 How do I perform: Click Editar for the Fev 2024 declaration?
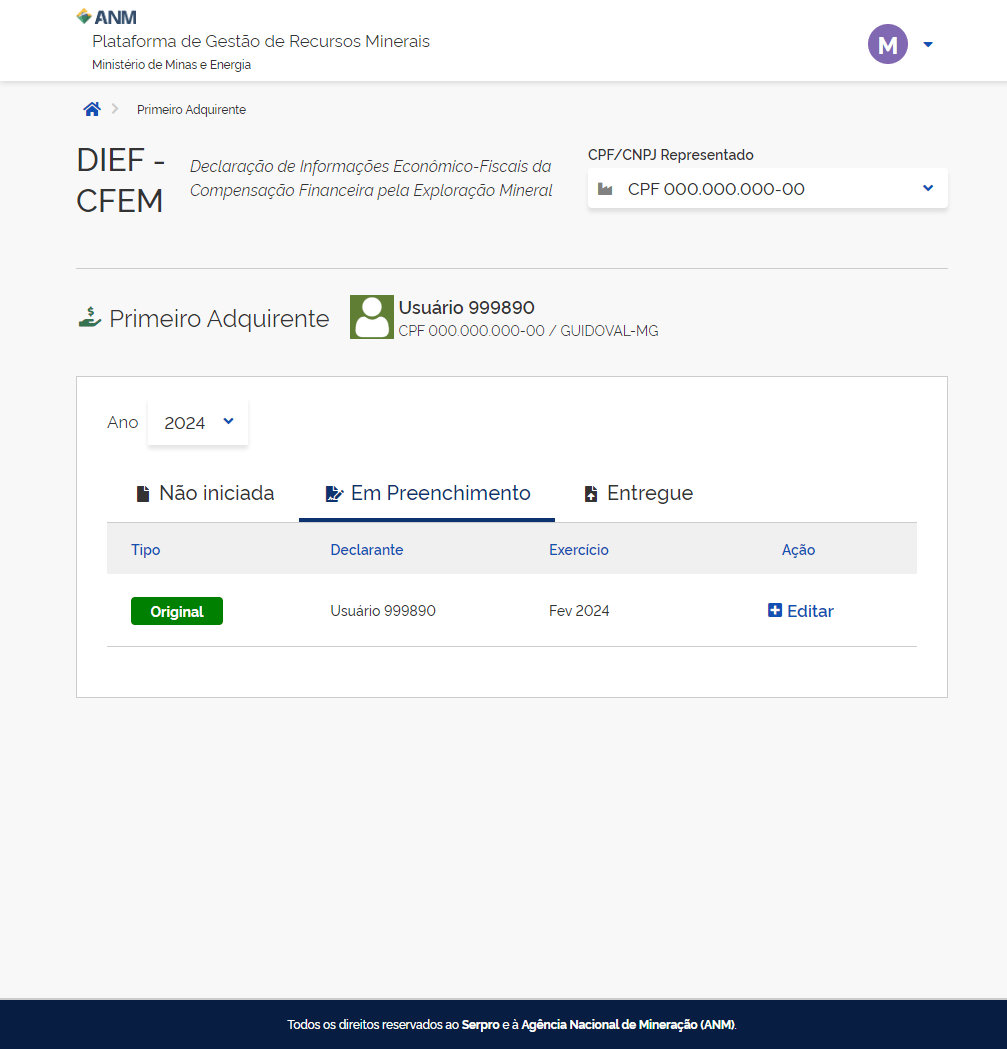click(x=809, y=611)
